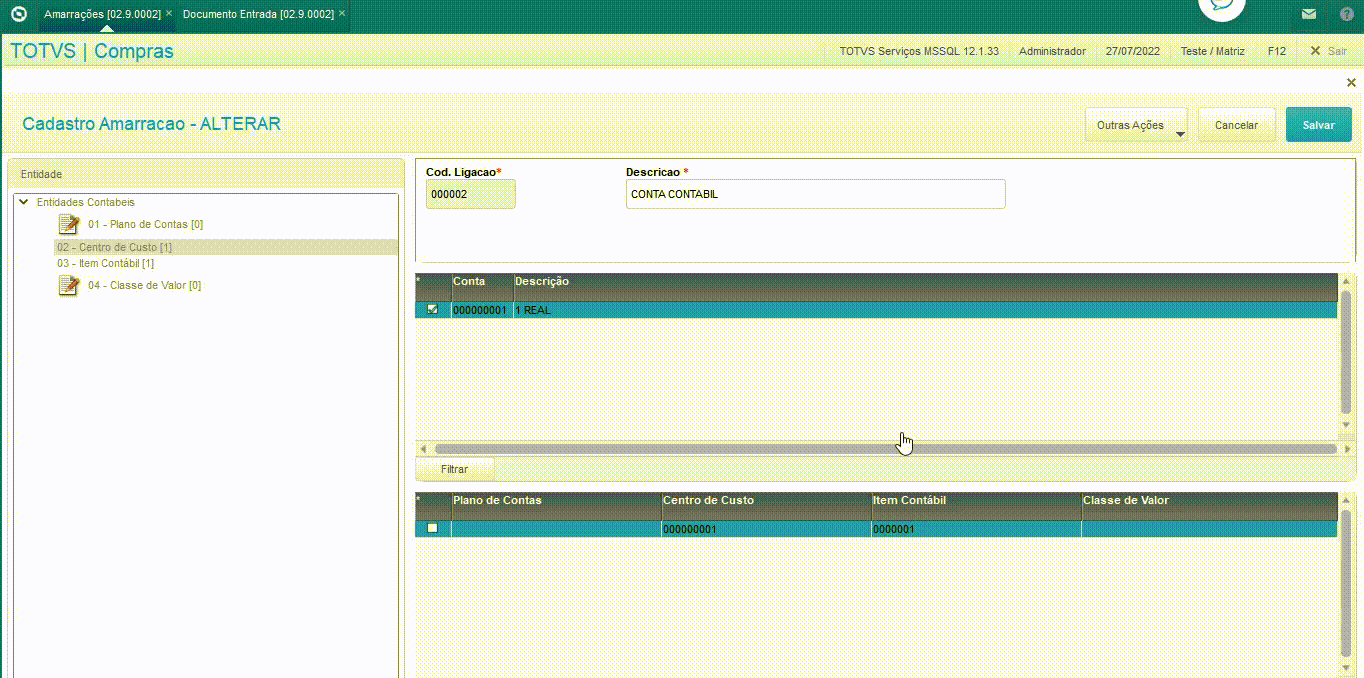
Task: Click the right arrow of the horizontal scrollbar
Action: tap(1346, 449)
